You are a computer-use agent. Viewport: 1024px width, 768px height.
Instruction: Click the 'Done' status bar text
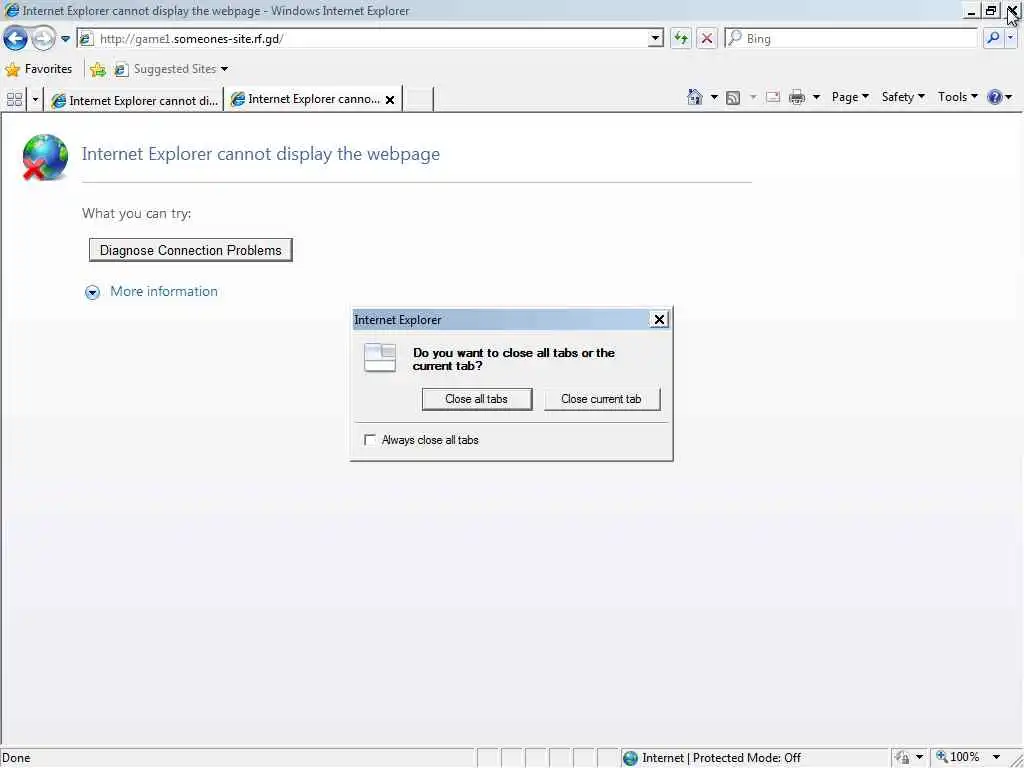[x=17, y=758]
